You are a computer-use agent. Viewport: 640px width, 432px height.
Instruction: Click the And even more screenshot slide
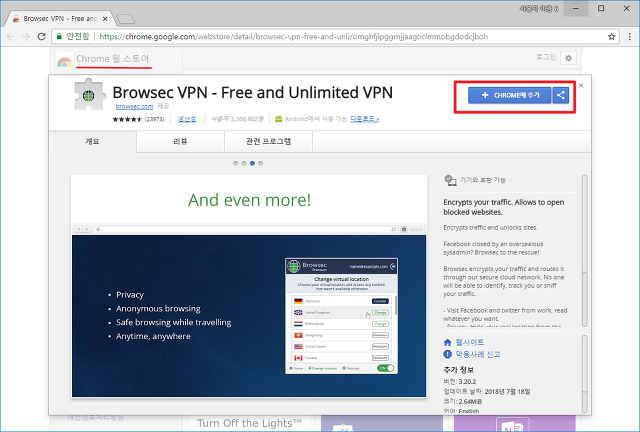coord(249,286)
